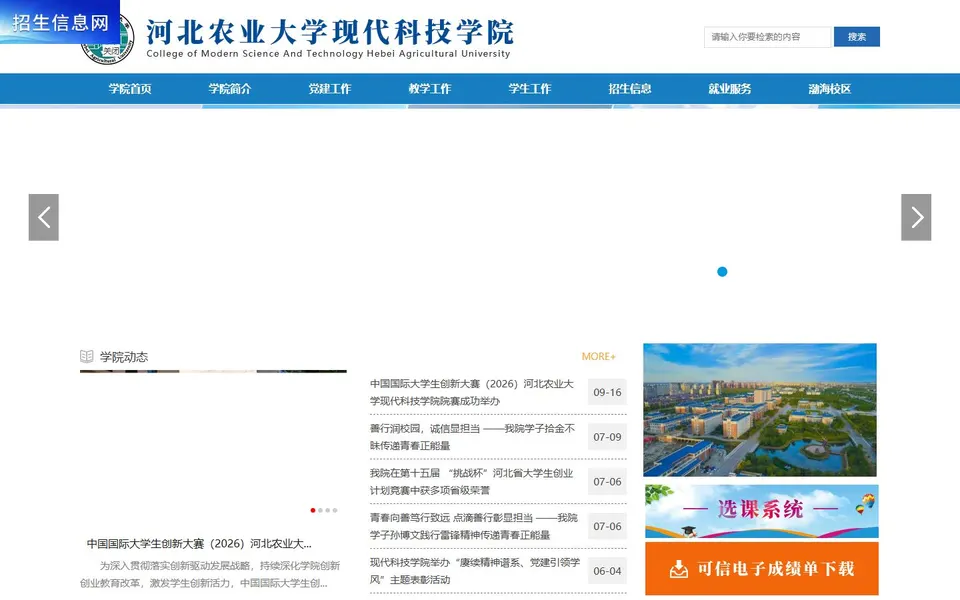Open the campus aerial photo thumbnail
Screen dimensions: 960x600
pyautogui.click(x=760, y=410)
